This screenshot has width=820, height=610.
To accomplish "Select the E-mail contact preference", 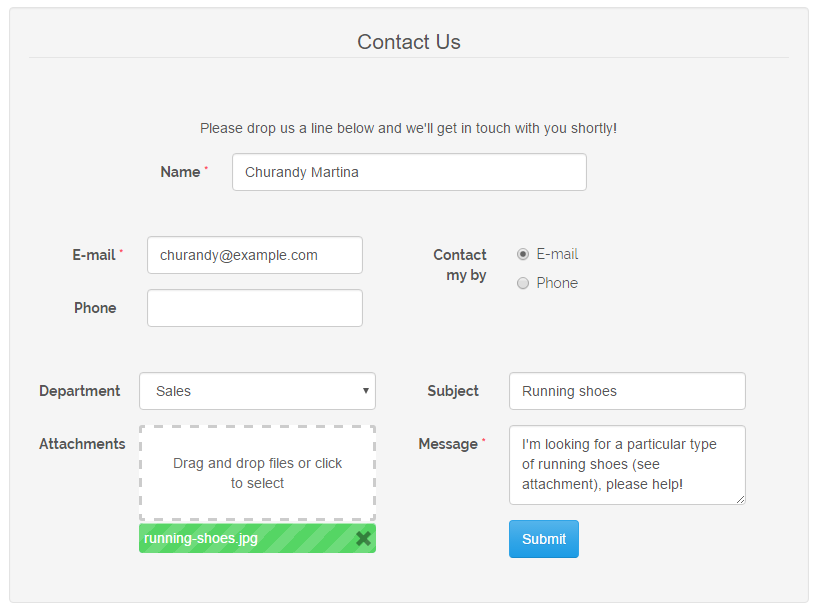I will [x=523, y=254].
